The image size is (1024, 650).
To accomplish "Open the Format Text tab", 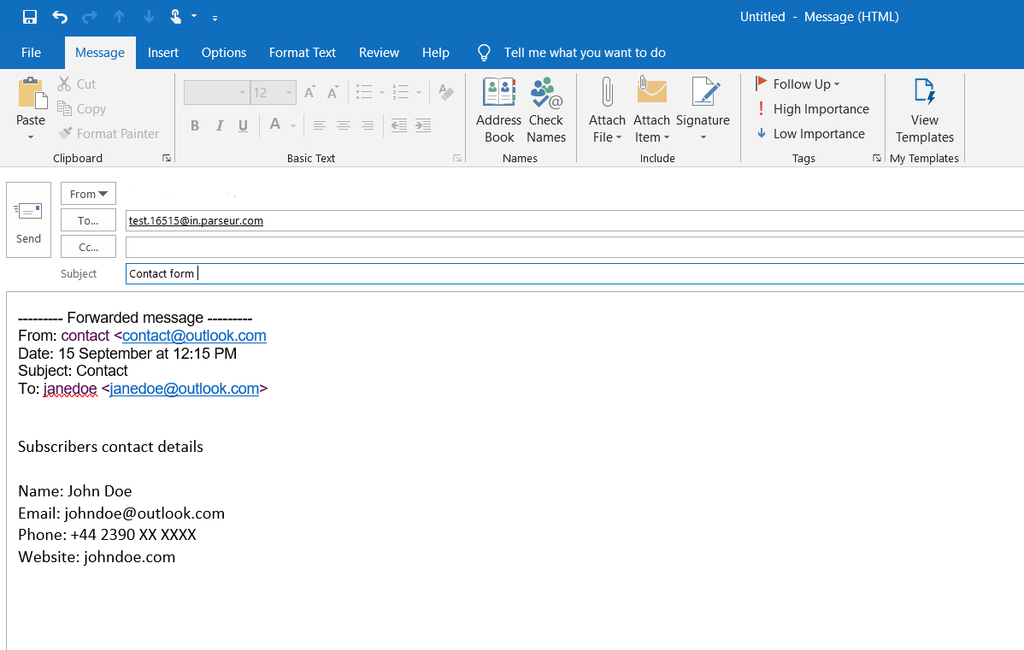I will click(x=302, y=52).
